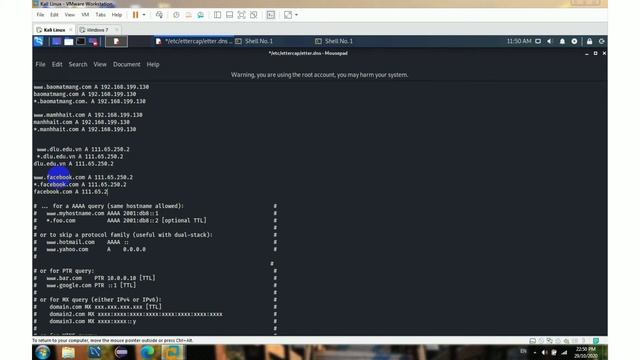Open Mousepad Search menu
Viewport: 640px width, 360px height.
[x=78, y=64]
